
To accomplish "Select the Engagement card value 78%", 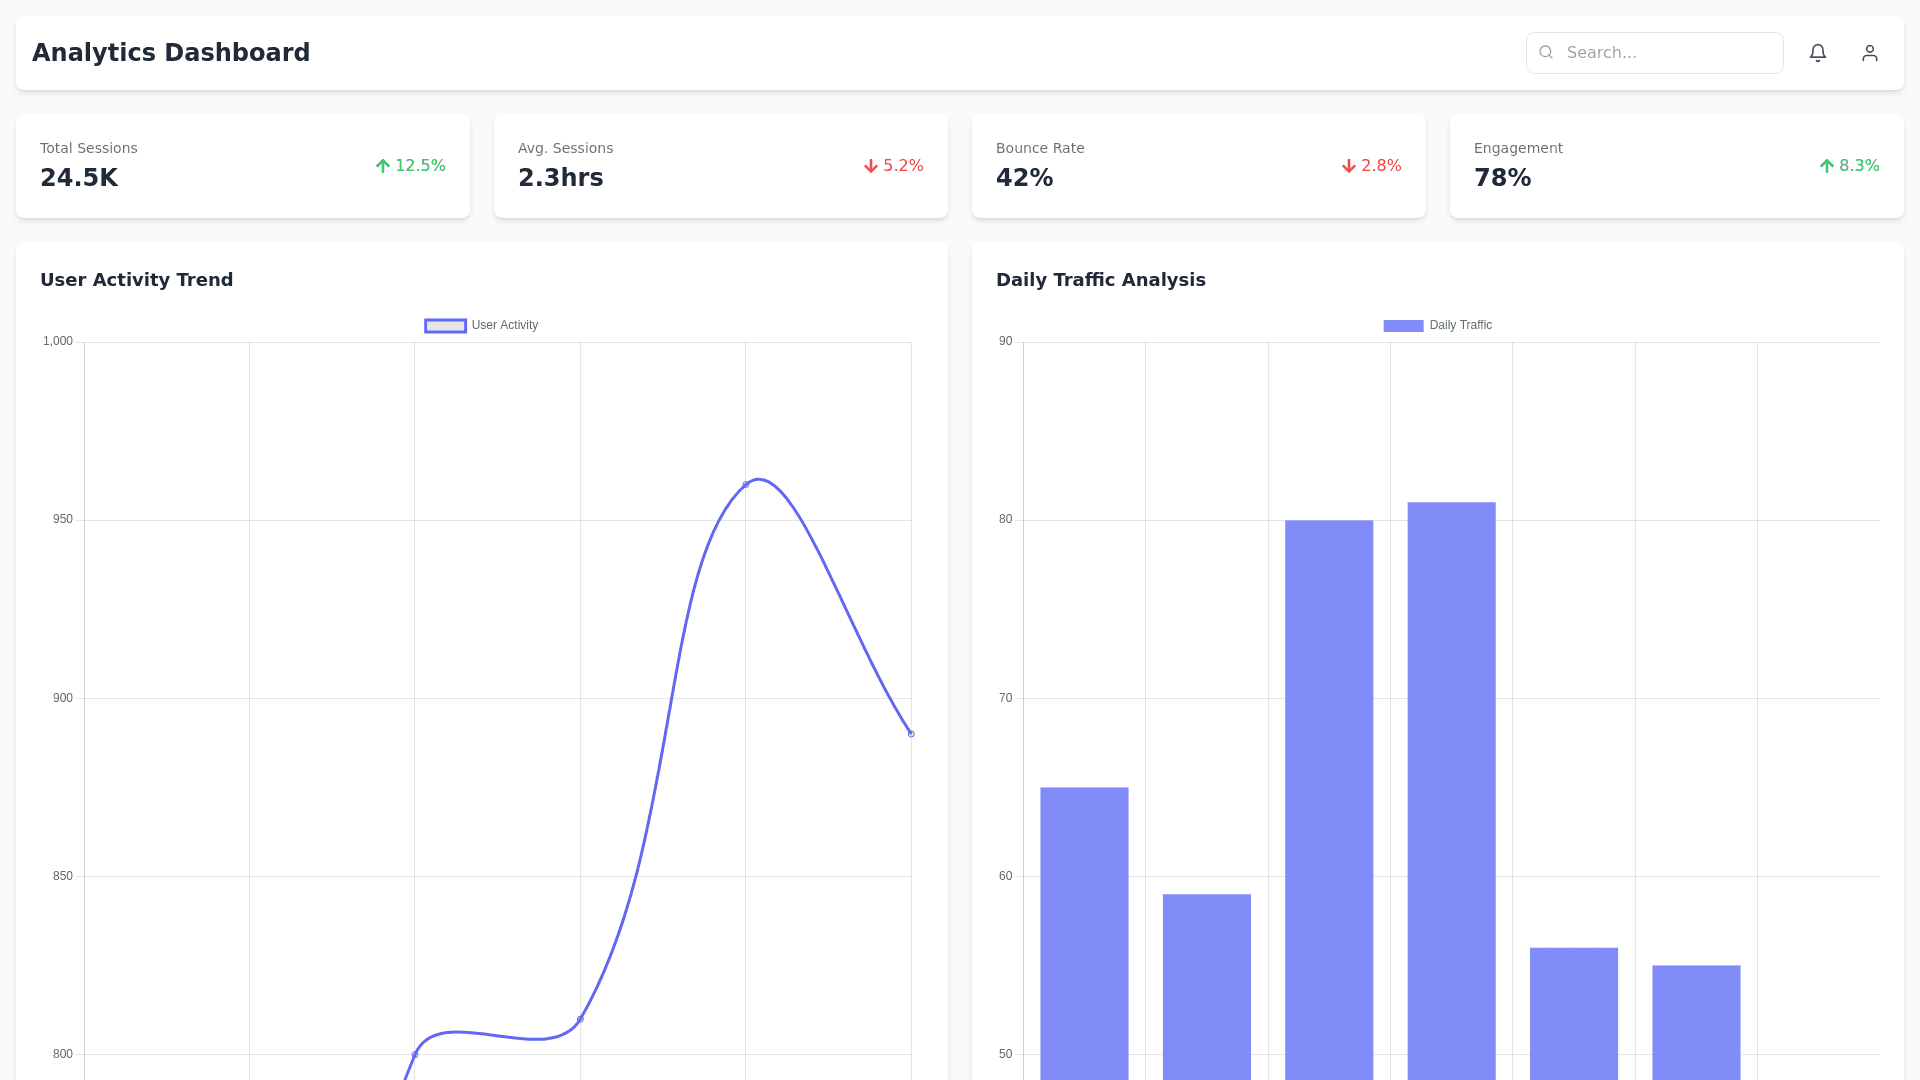I will [1502, 178].
